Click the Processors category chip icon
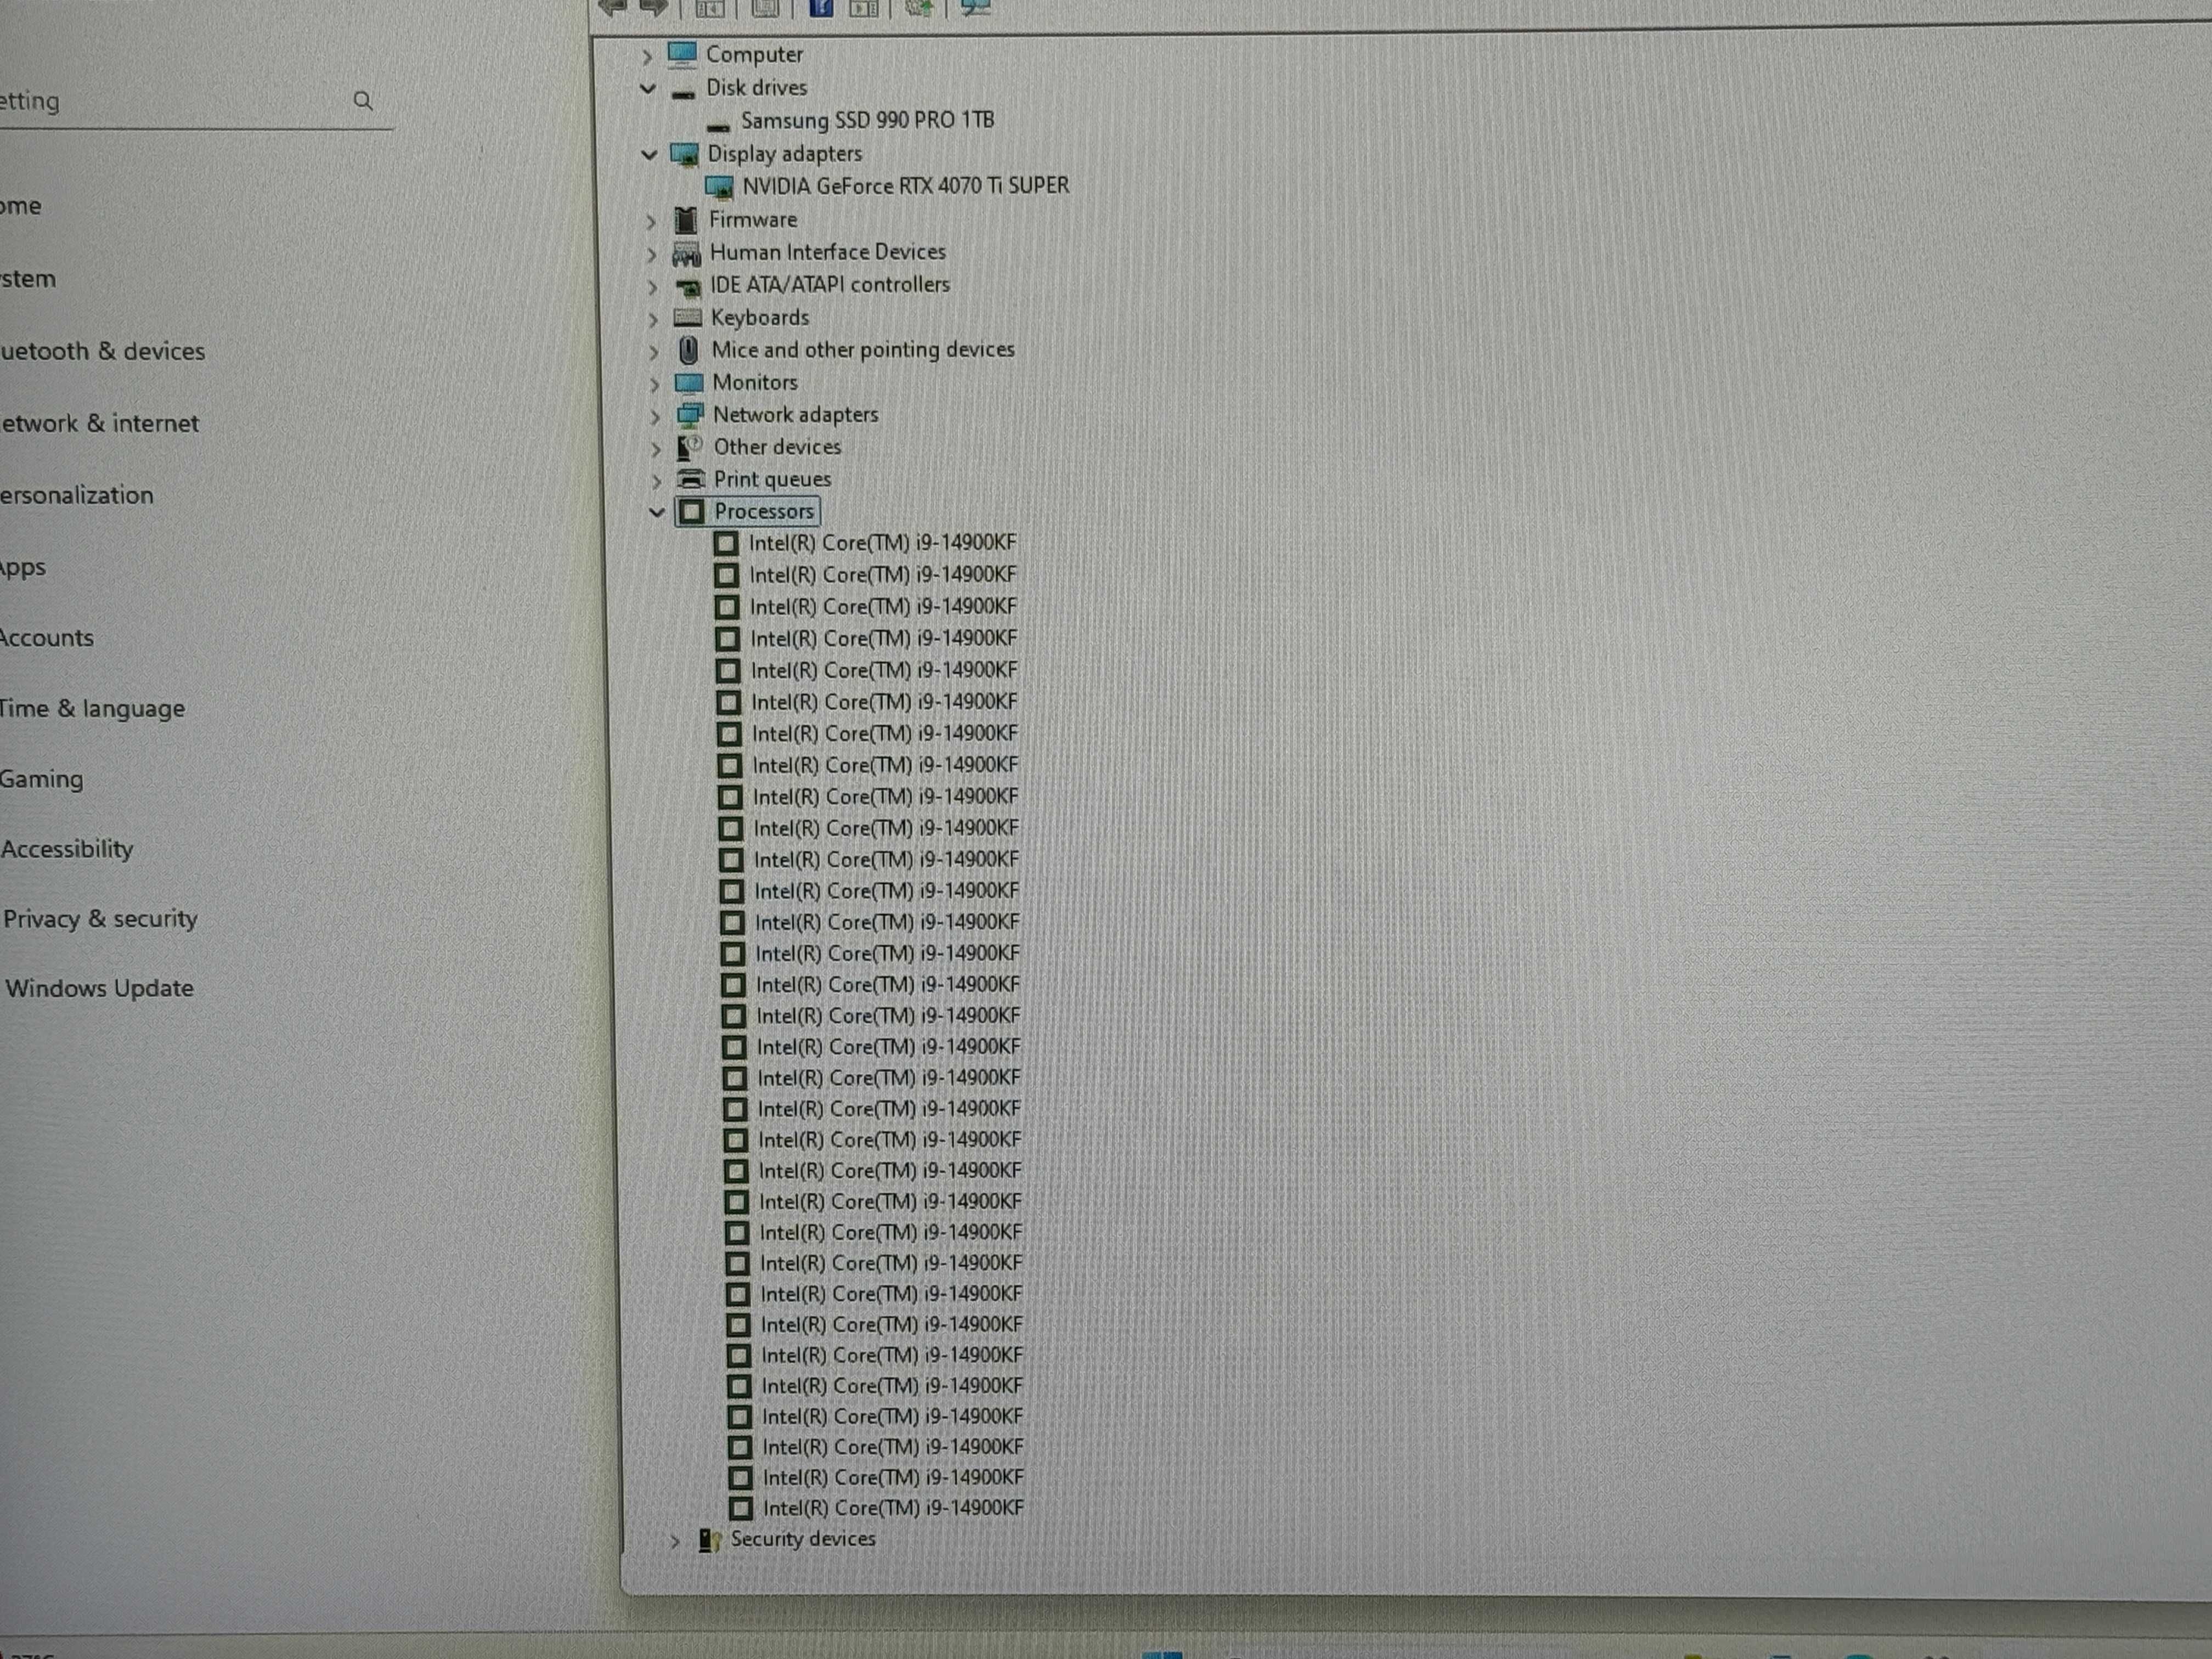The width and height of the screenshot is (2212, 1659). click(x=691, y=511)
